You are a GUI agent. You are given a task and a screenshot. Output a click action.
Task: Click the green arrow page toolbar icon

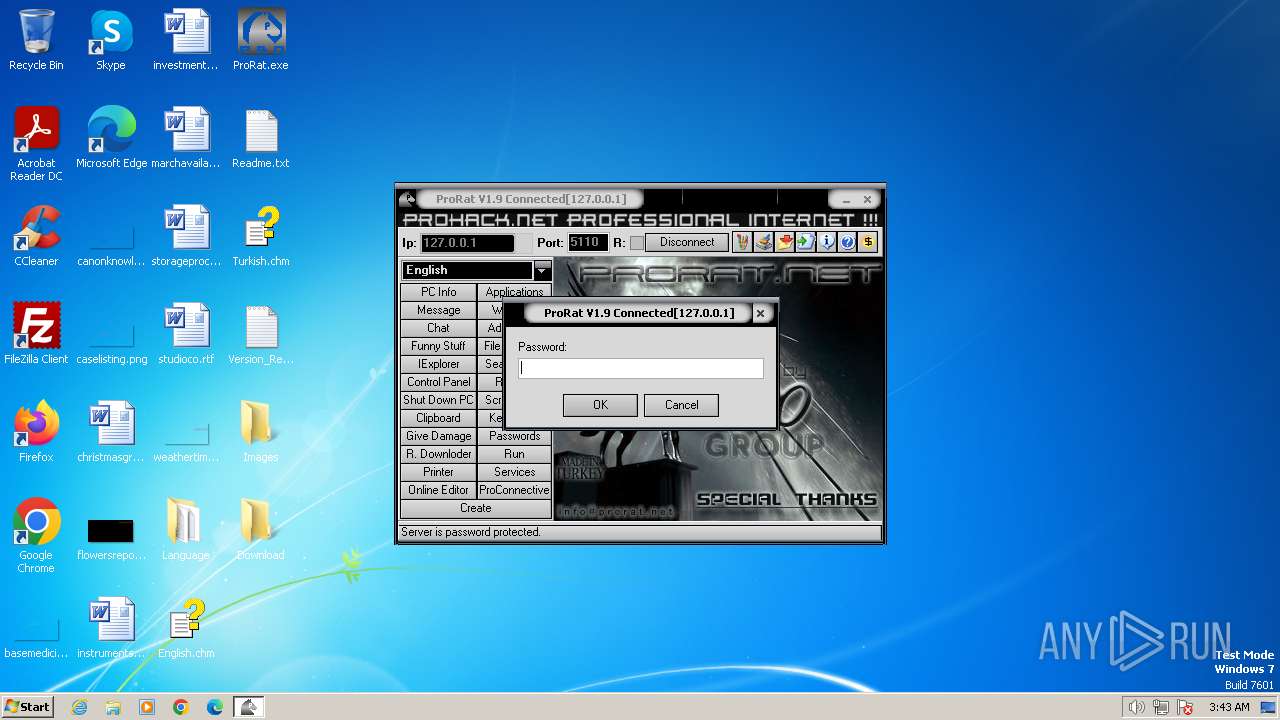click(x=805, y=242)
